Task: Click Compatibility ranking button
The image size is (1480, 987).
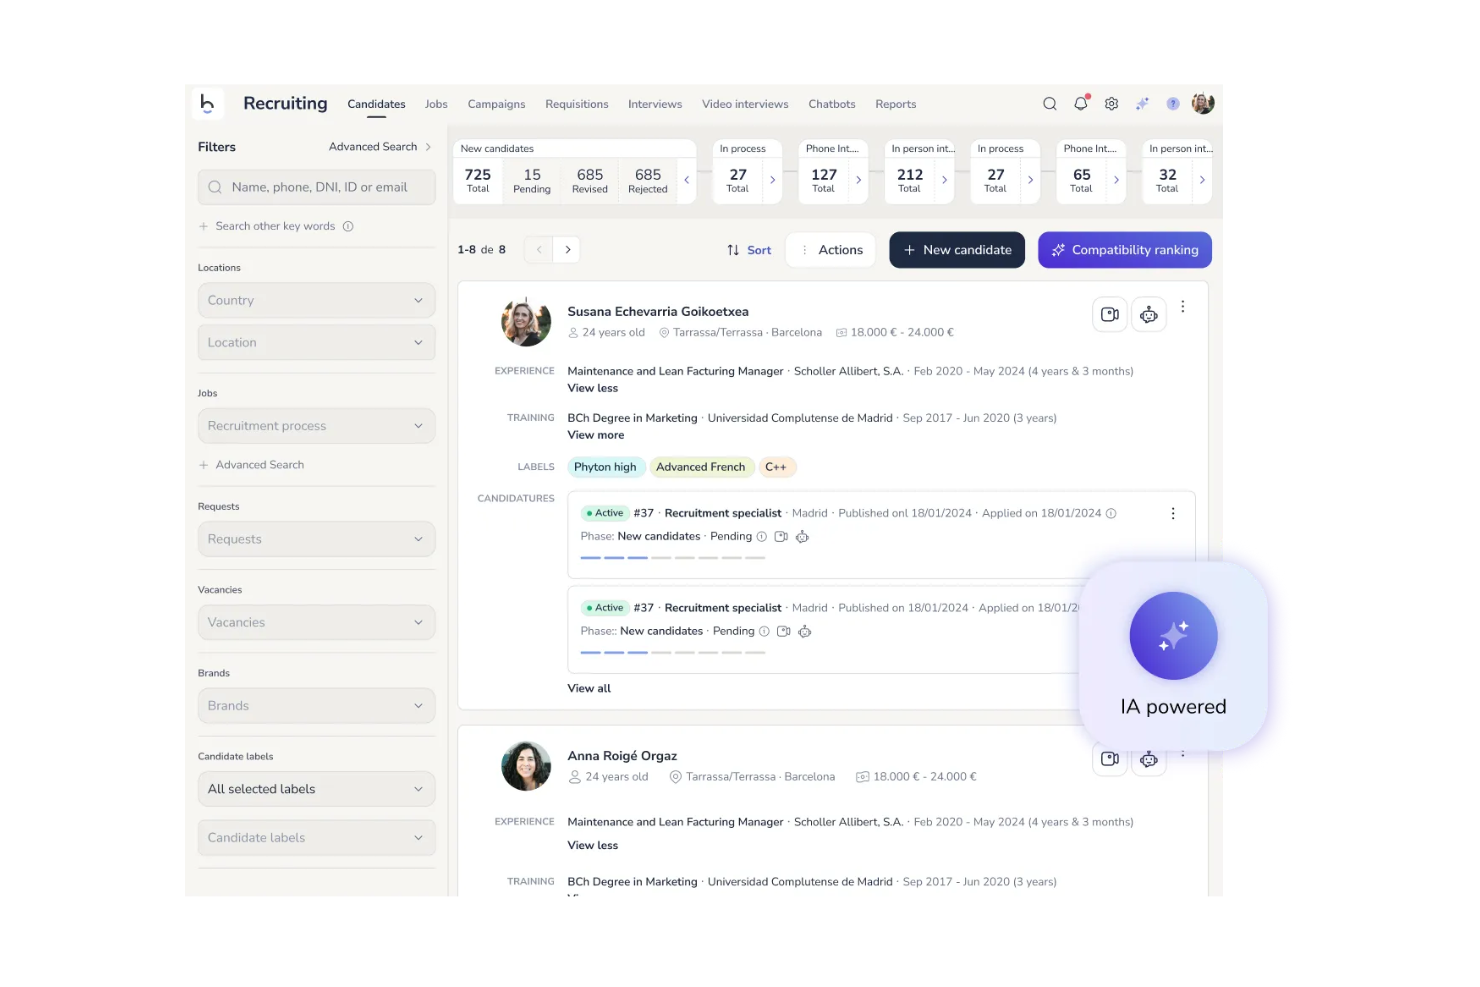Action: pos(1125,250)
